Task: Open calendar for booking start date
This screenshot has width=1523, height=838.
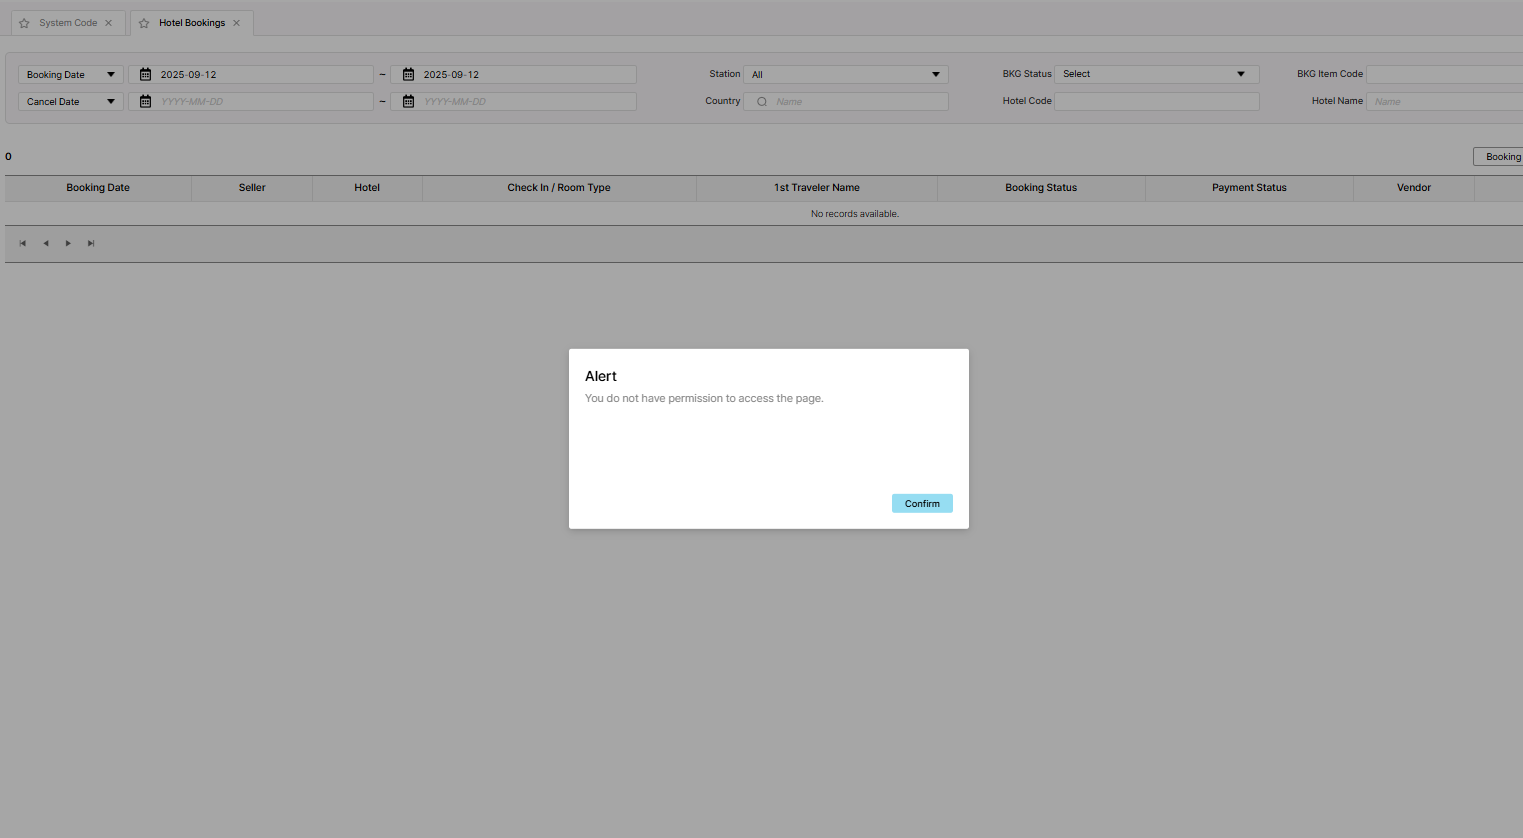Action: pos(145,75)
